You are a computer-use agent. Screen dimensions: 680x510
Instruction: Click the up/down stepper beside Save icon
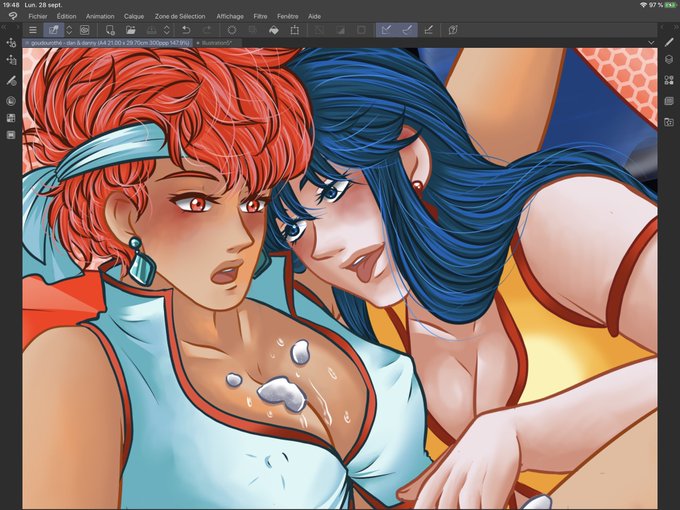(x=167, y=30)
